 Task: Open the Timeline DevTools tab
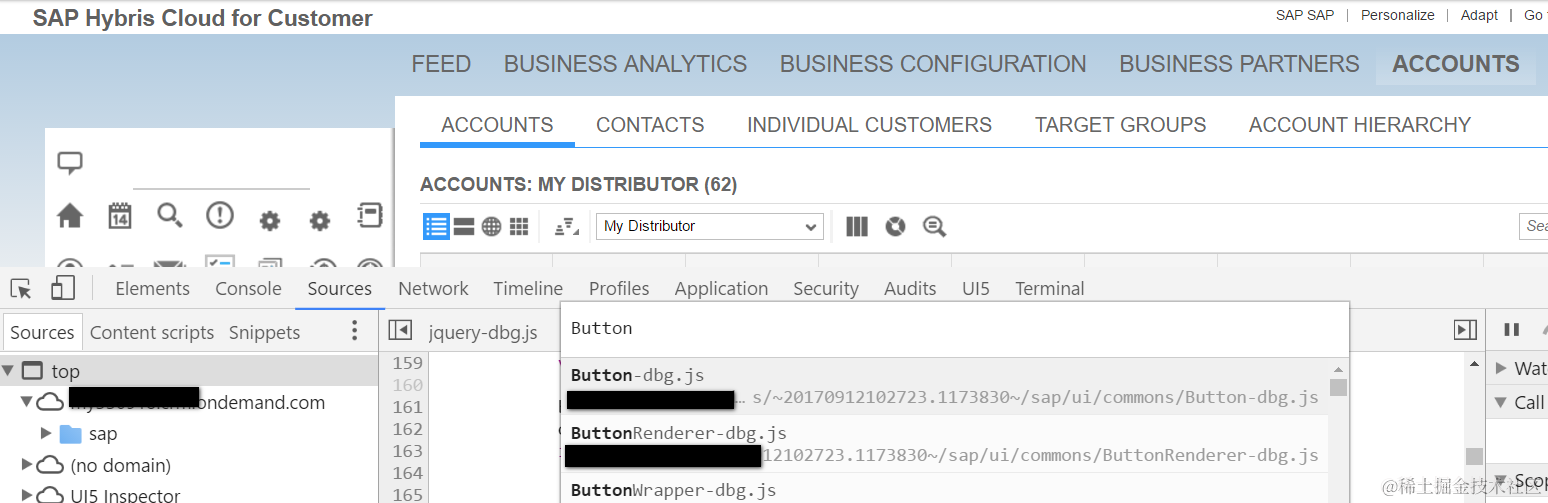528,288
